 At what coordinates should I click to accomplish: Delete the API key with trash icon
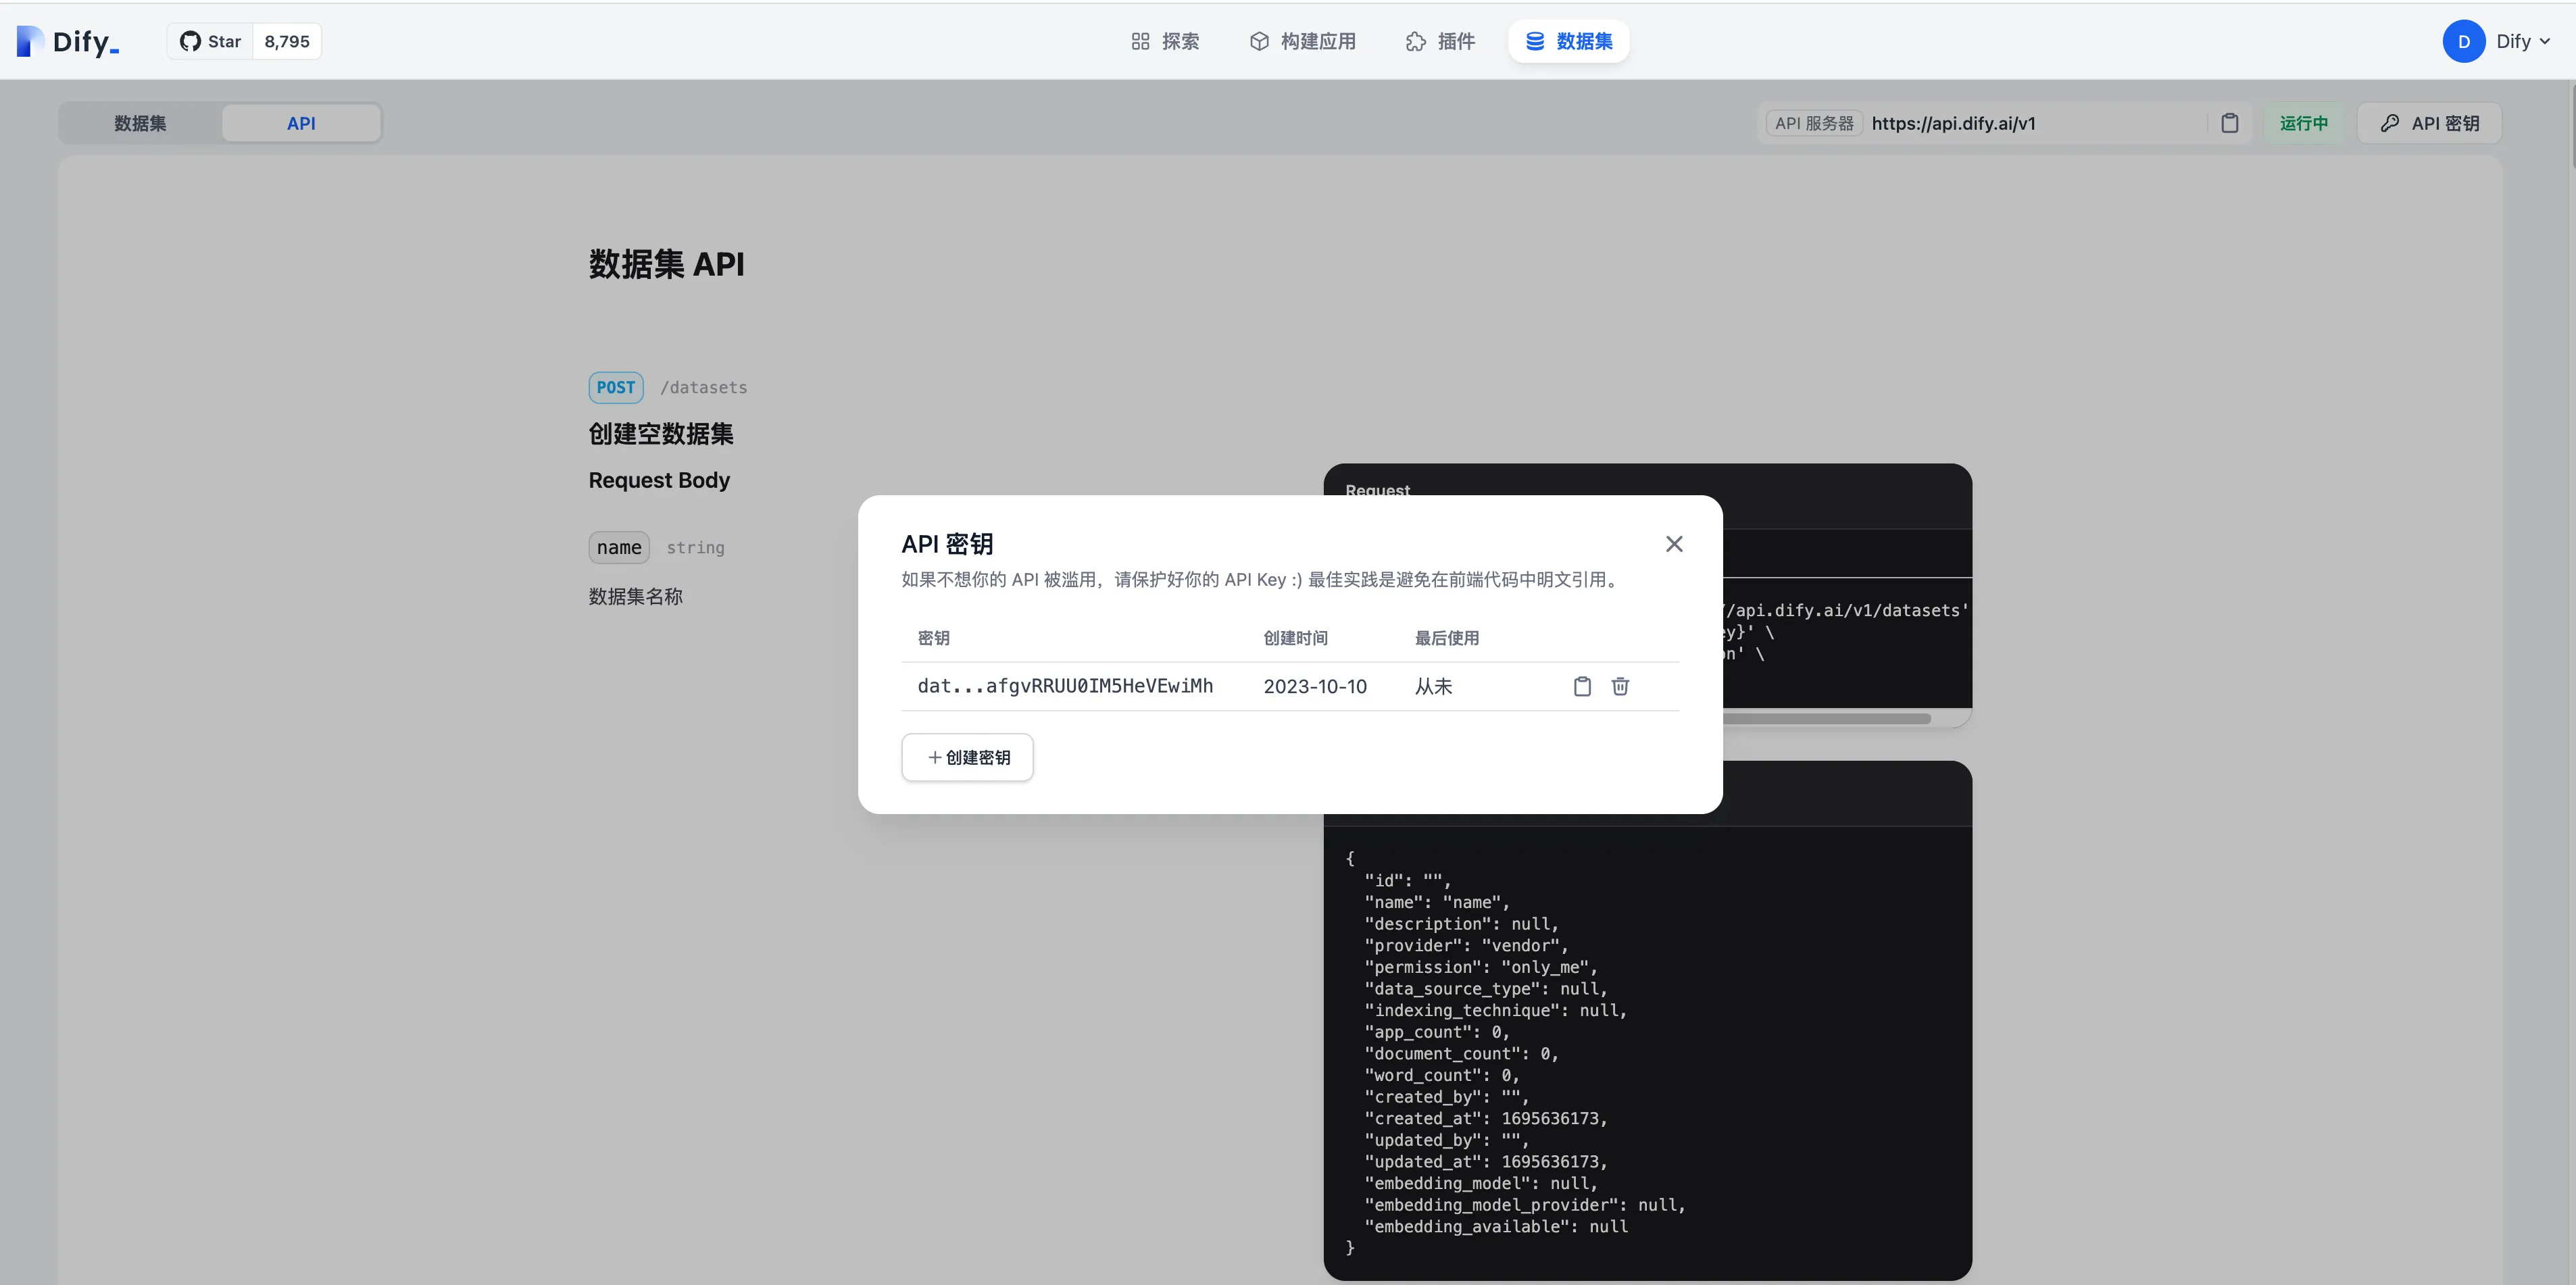[1620, 686]
